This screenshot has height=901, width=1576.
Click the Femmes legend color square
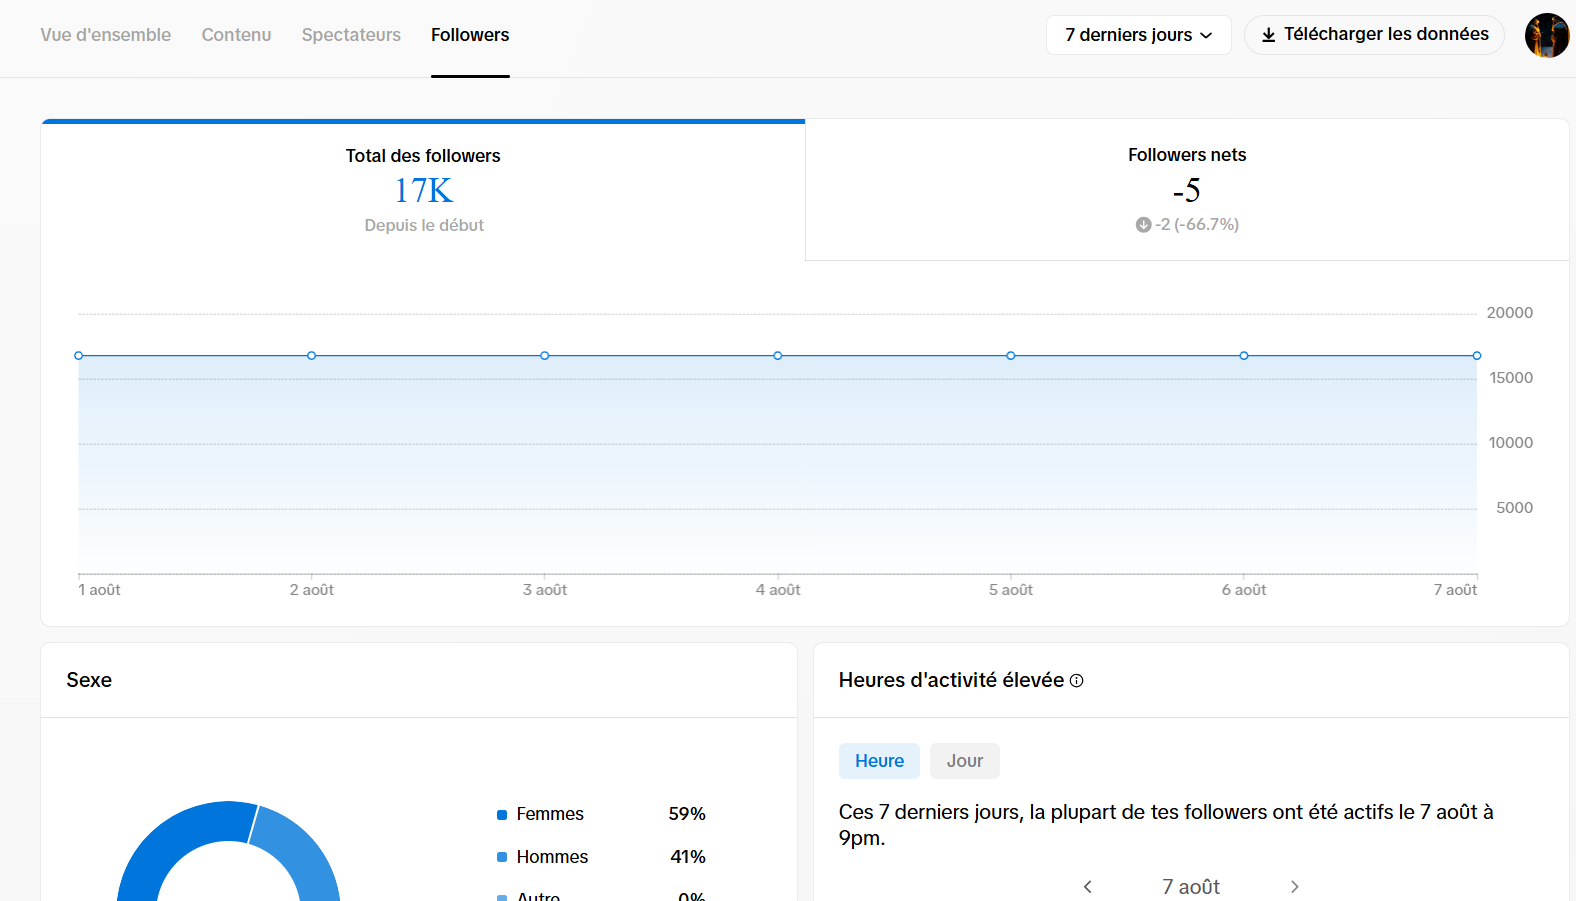502,815
